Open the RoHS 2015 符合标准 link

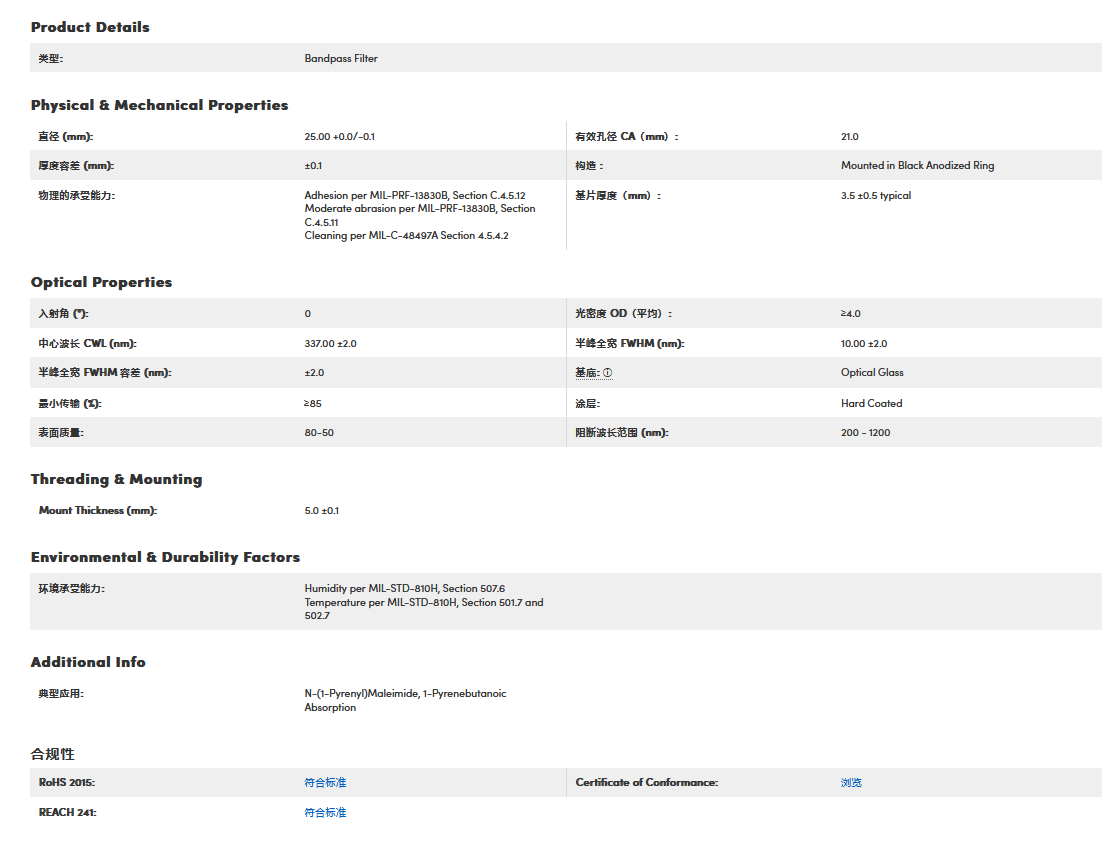click(325, 782)
